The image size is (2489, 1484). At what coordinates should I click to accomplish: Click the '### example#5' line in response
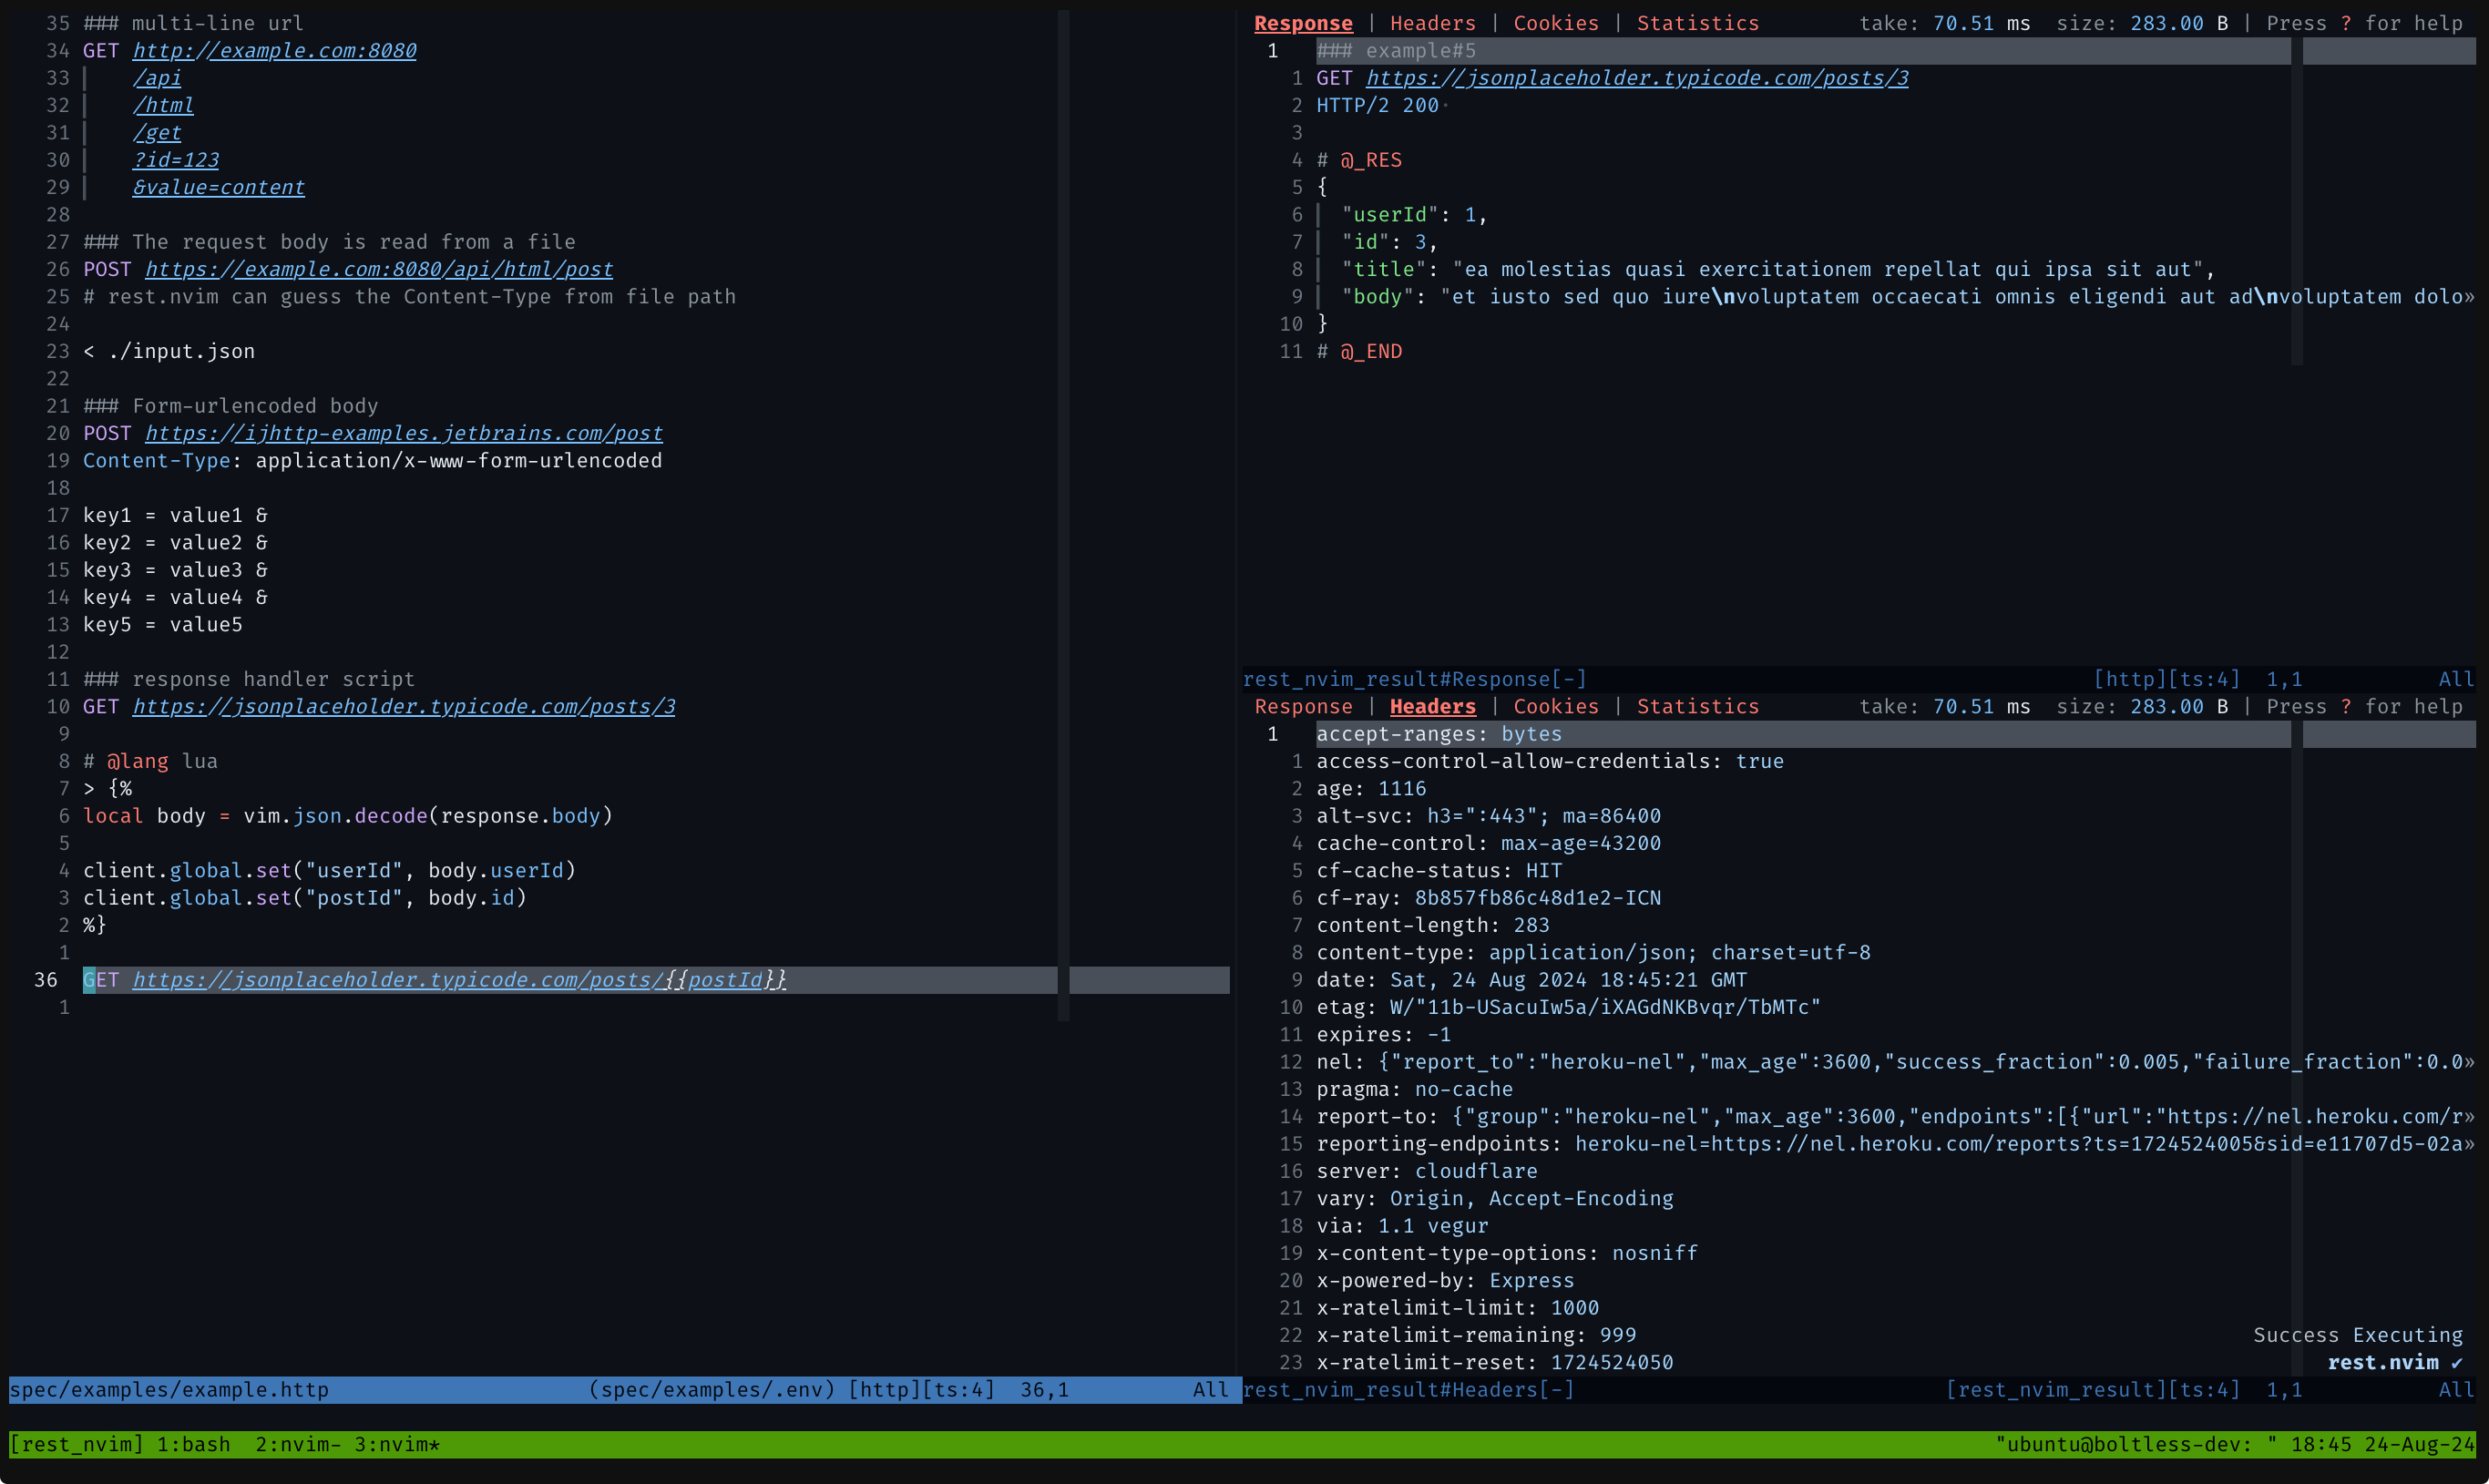click(x=1395, y=50)
